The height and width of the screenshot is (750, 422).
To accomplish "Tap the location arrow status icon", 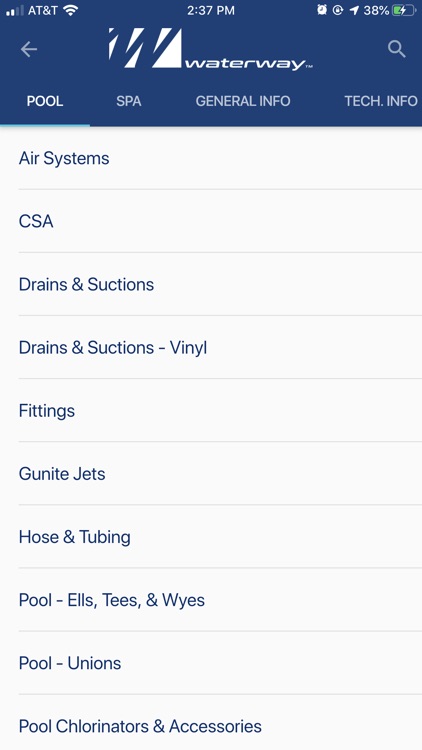I will 355,11.
